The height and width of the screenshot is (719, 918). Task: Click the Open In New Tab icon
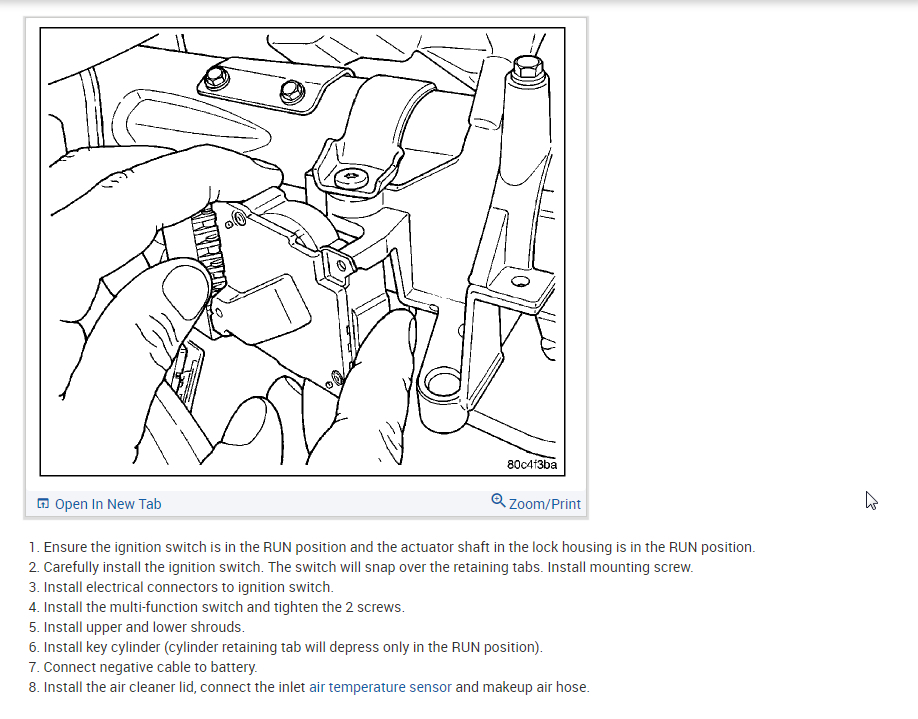43,504
